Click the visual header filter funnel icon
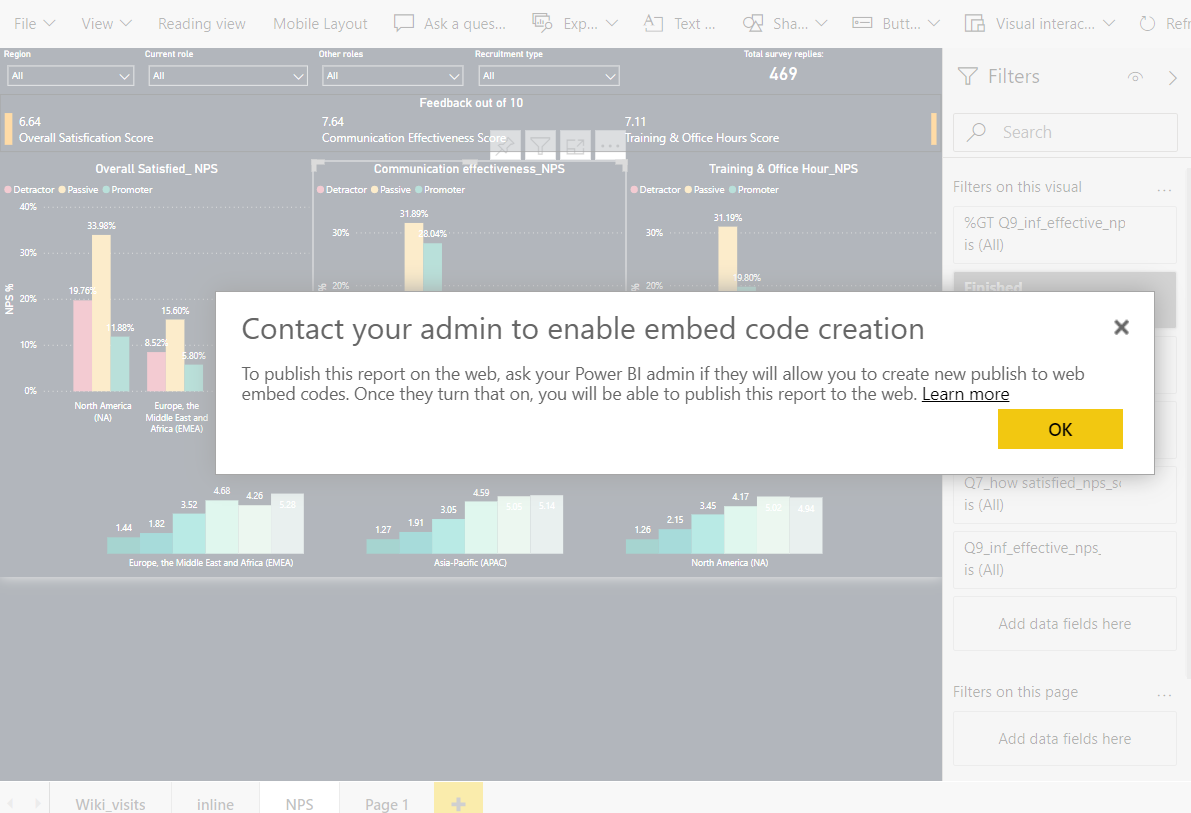 (540, 144)
